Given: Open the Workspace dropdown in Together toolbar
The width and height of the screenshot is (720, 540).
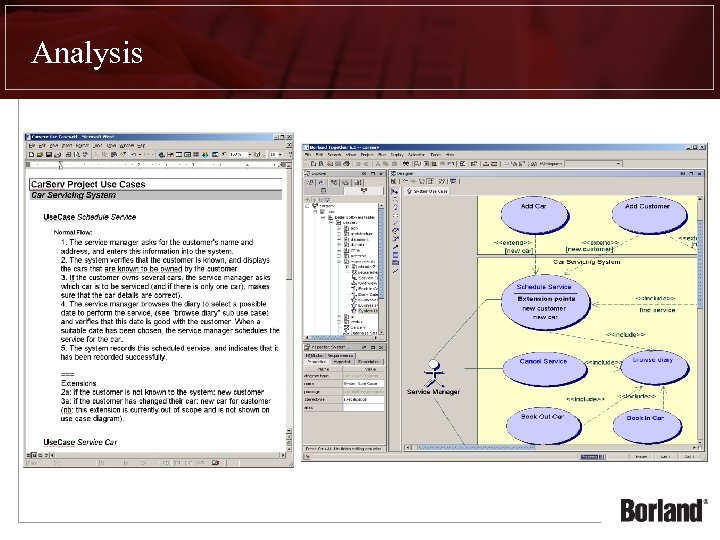Looking at the screenshot, I should [x=618, y=163].
